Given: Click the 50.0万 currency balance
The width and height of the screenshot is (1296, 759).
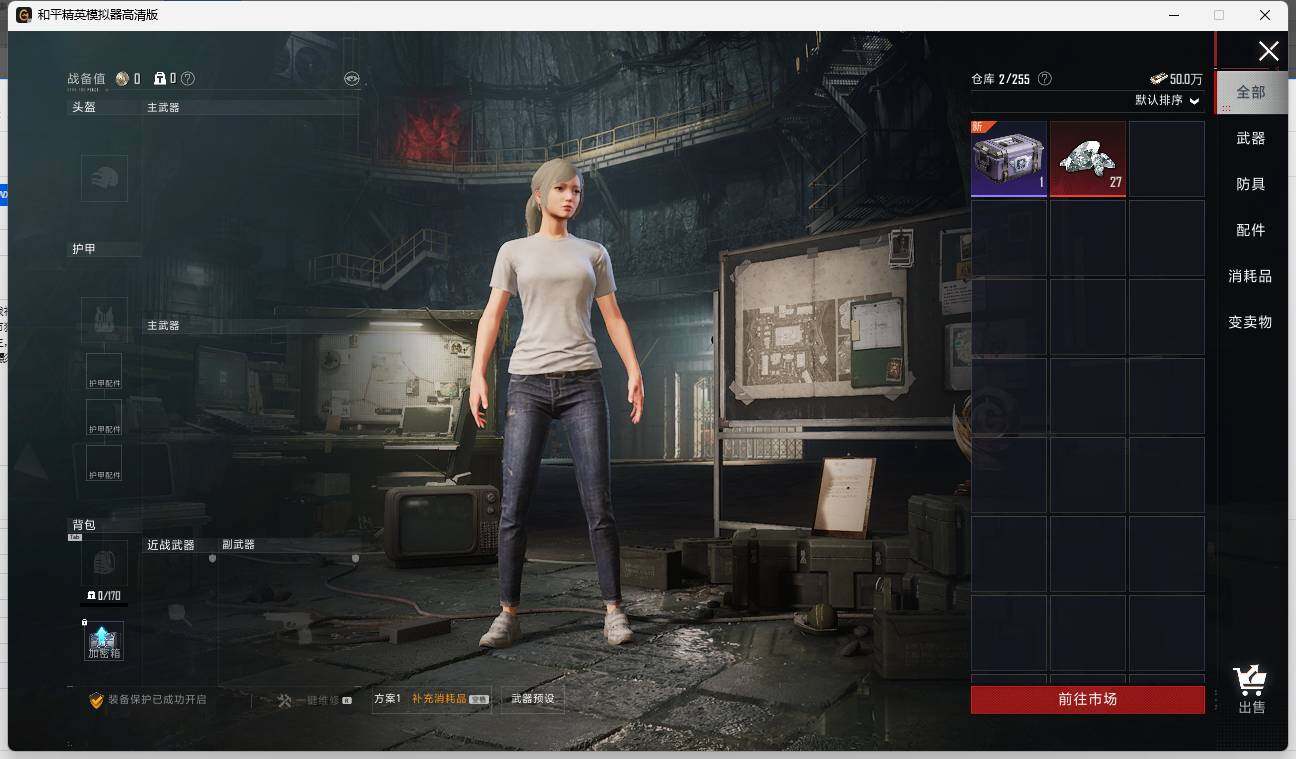Looking at the screenshot, I should [x=1187, y=79].
